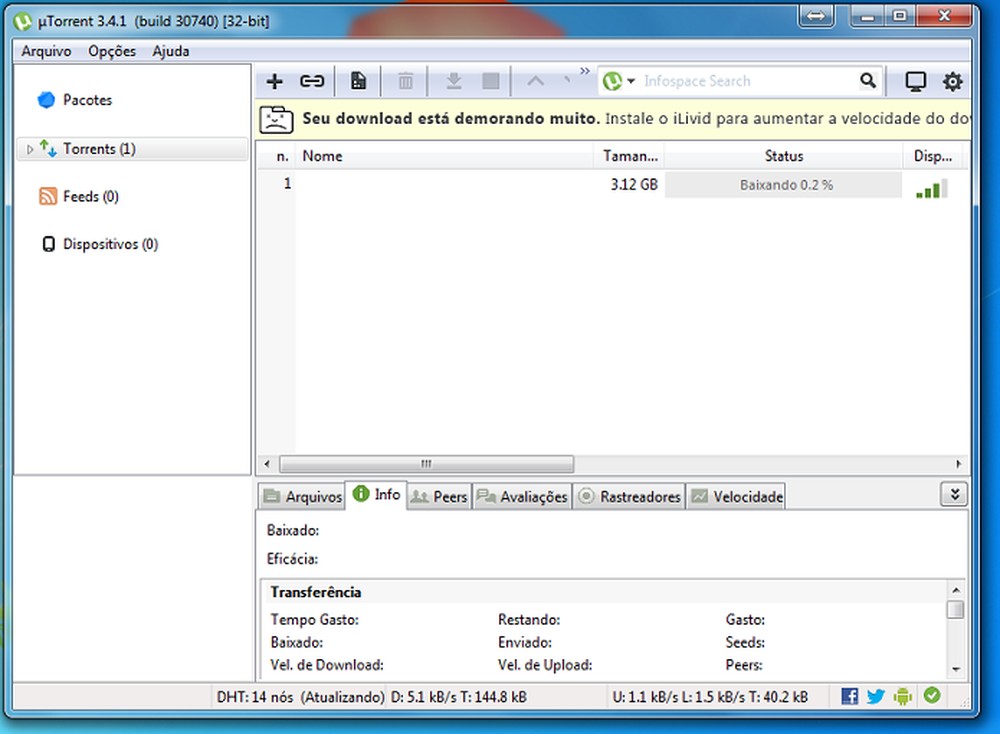Select the Create New Torrent icon
This screenshot has width=1000, height=734.
click(x=358, y=81)
